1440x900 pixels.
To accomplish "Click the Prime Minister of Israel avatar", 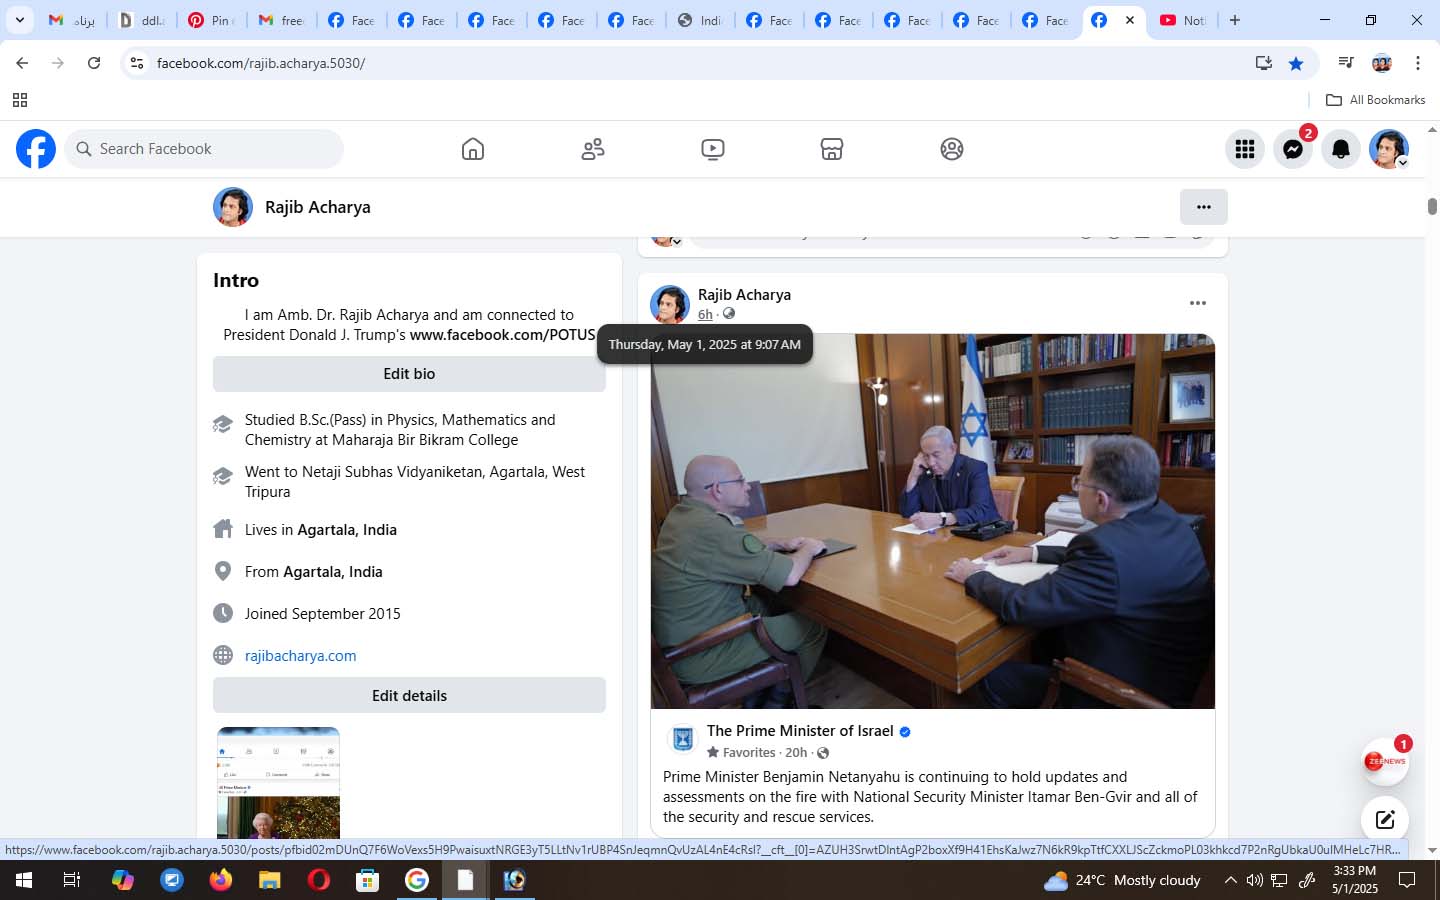I will [x=683, y=739].
